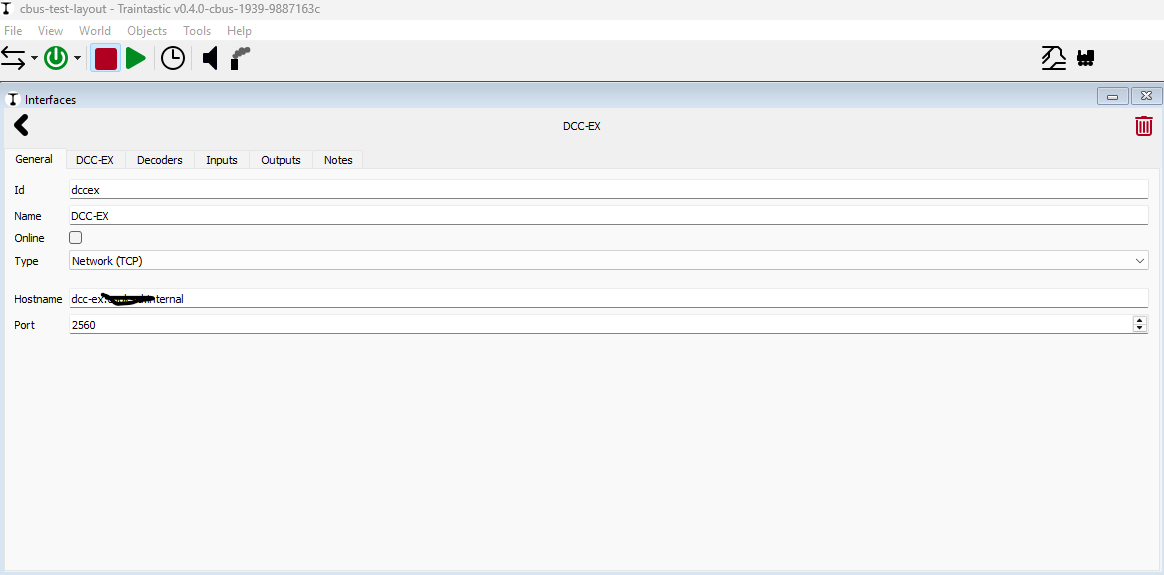Open the clock from the toolbar
Viewport: 1164px width, 575px height.
point(173,59)
